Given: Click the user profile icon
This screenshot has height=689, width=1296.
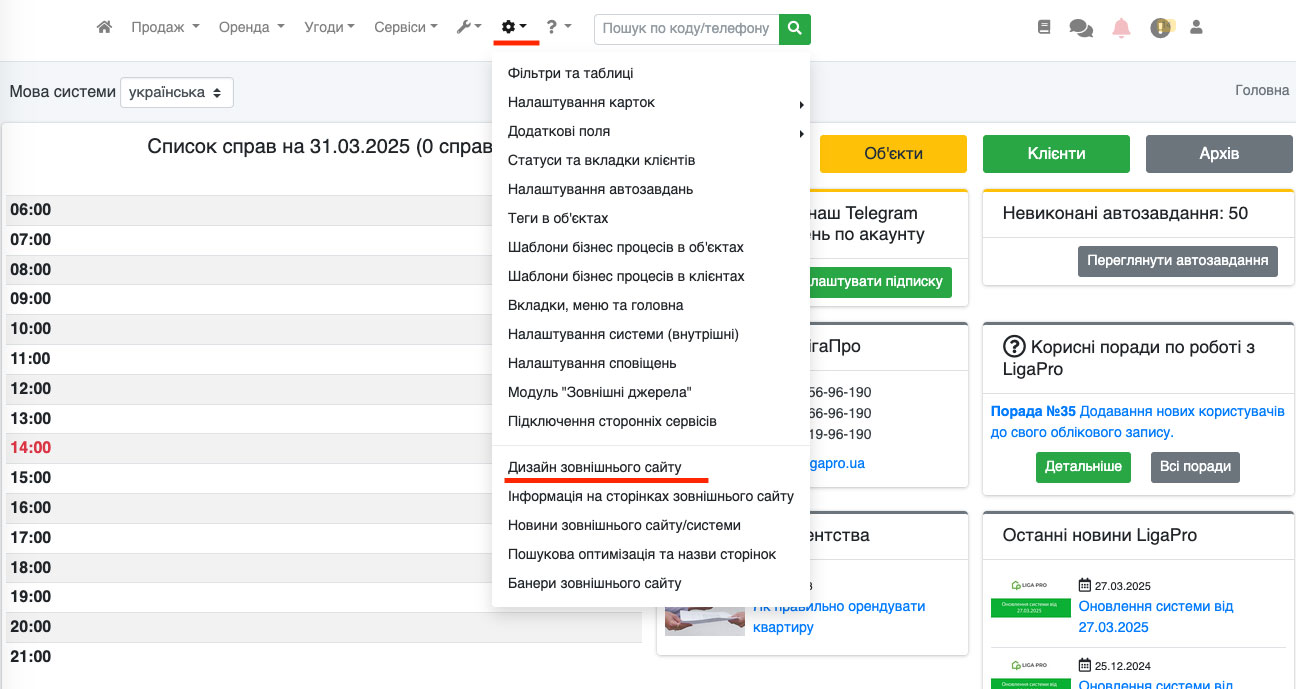Looking at the screenshot, I should click(x=1196, y=28).
